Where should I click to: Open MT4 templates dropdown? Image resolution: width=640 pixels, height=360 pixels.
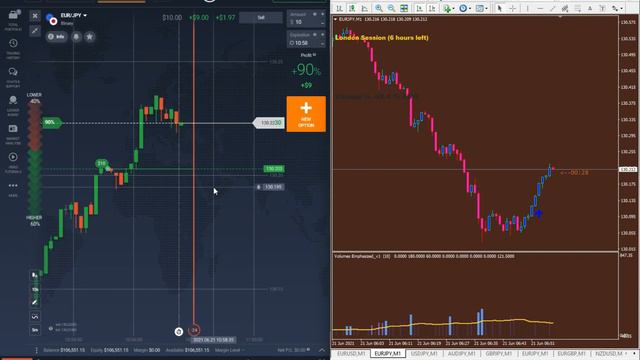coord(481,8)
